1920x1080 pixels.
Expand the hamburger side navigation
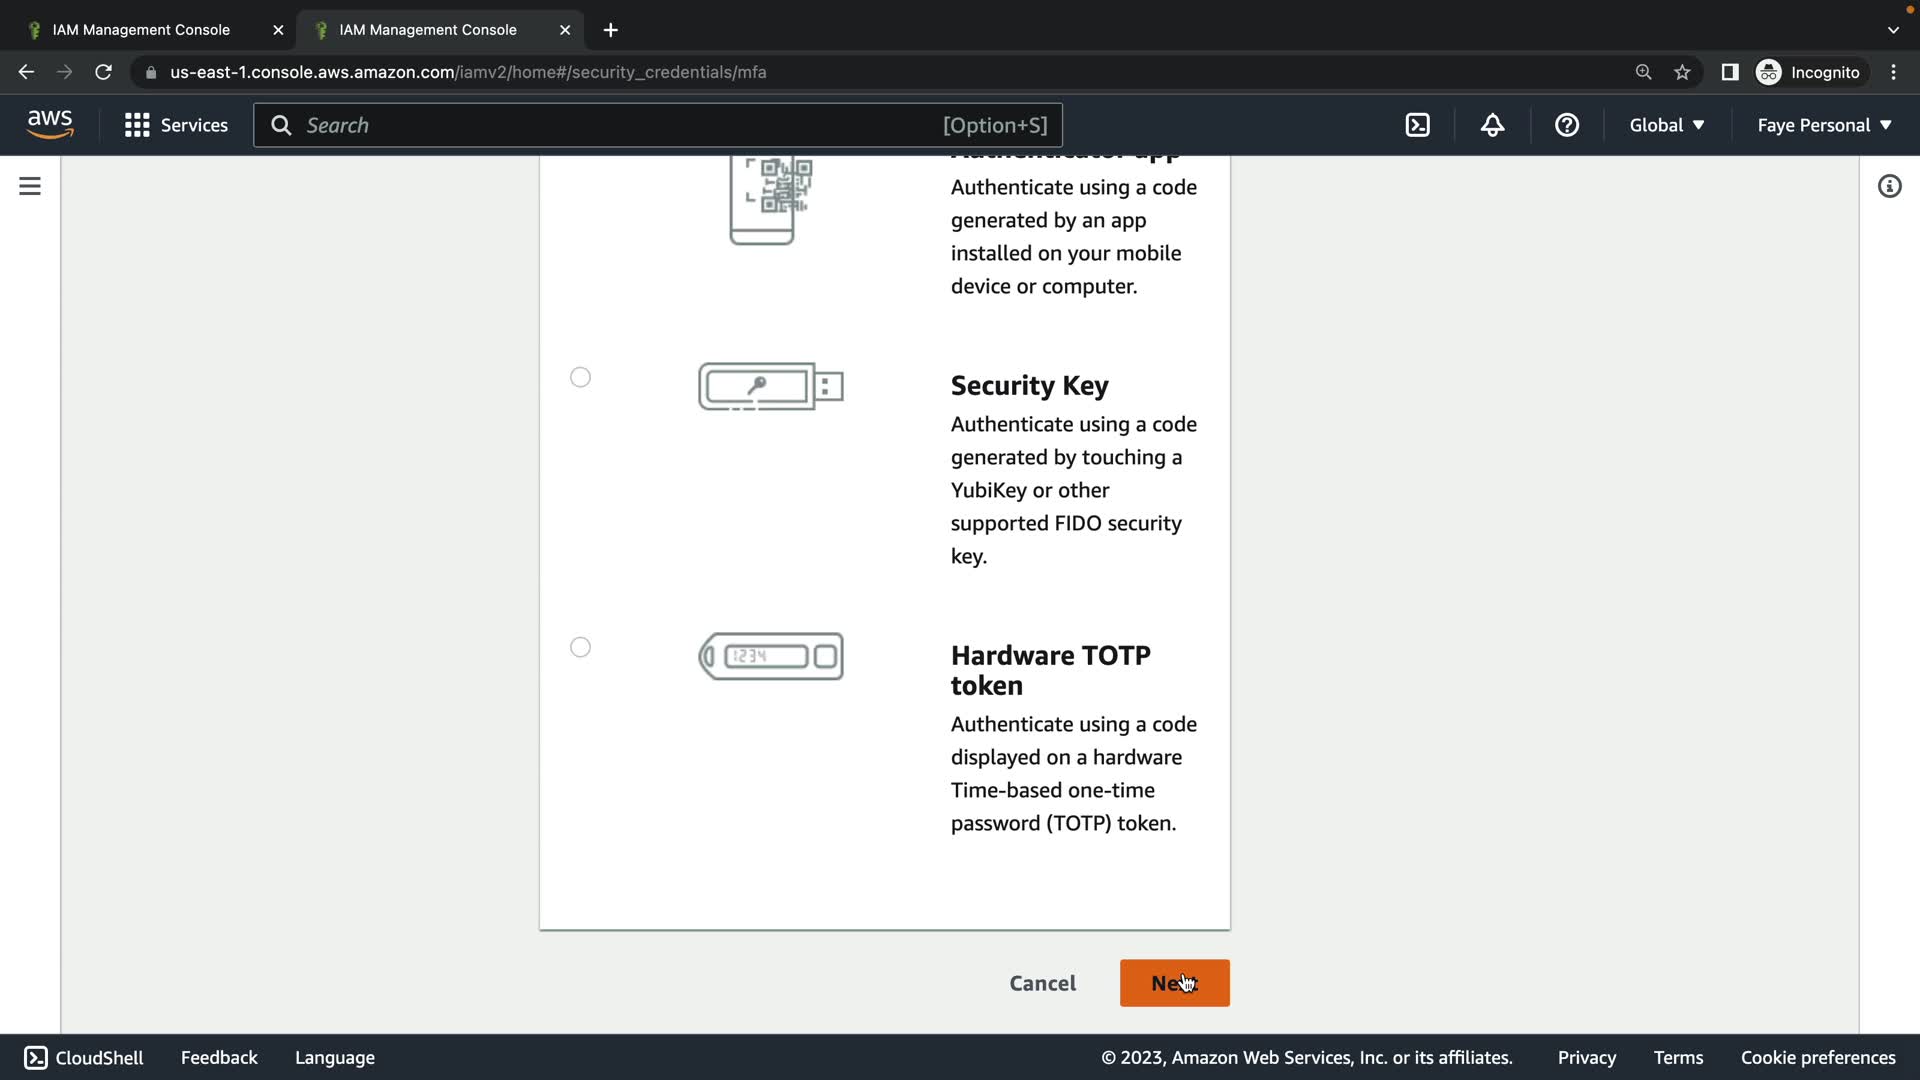tap(30, 186)
